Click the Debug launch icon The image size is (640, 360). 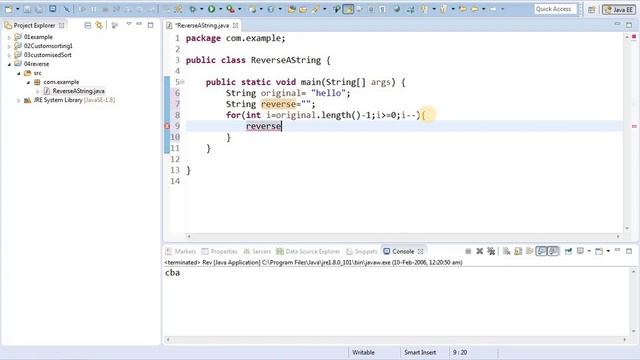pyautogui.click(x=193, y=9)
